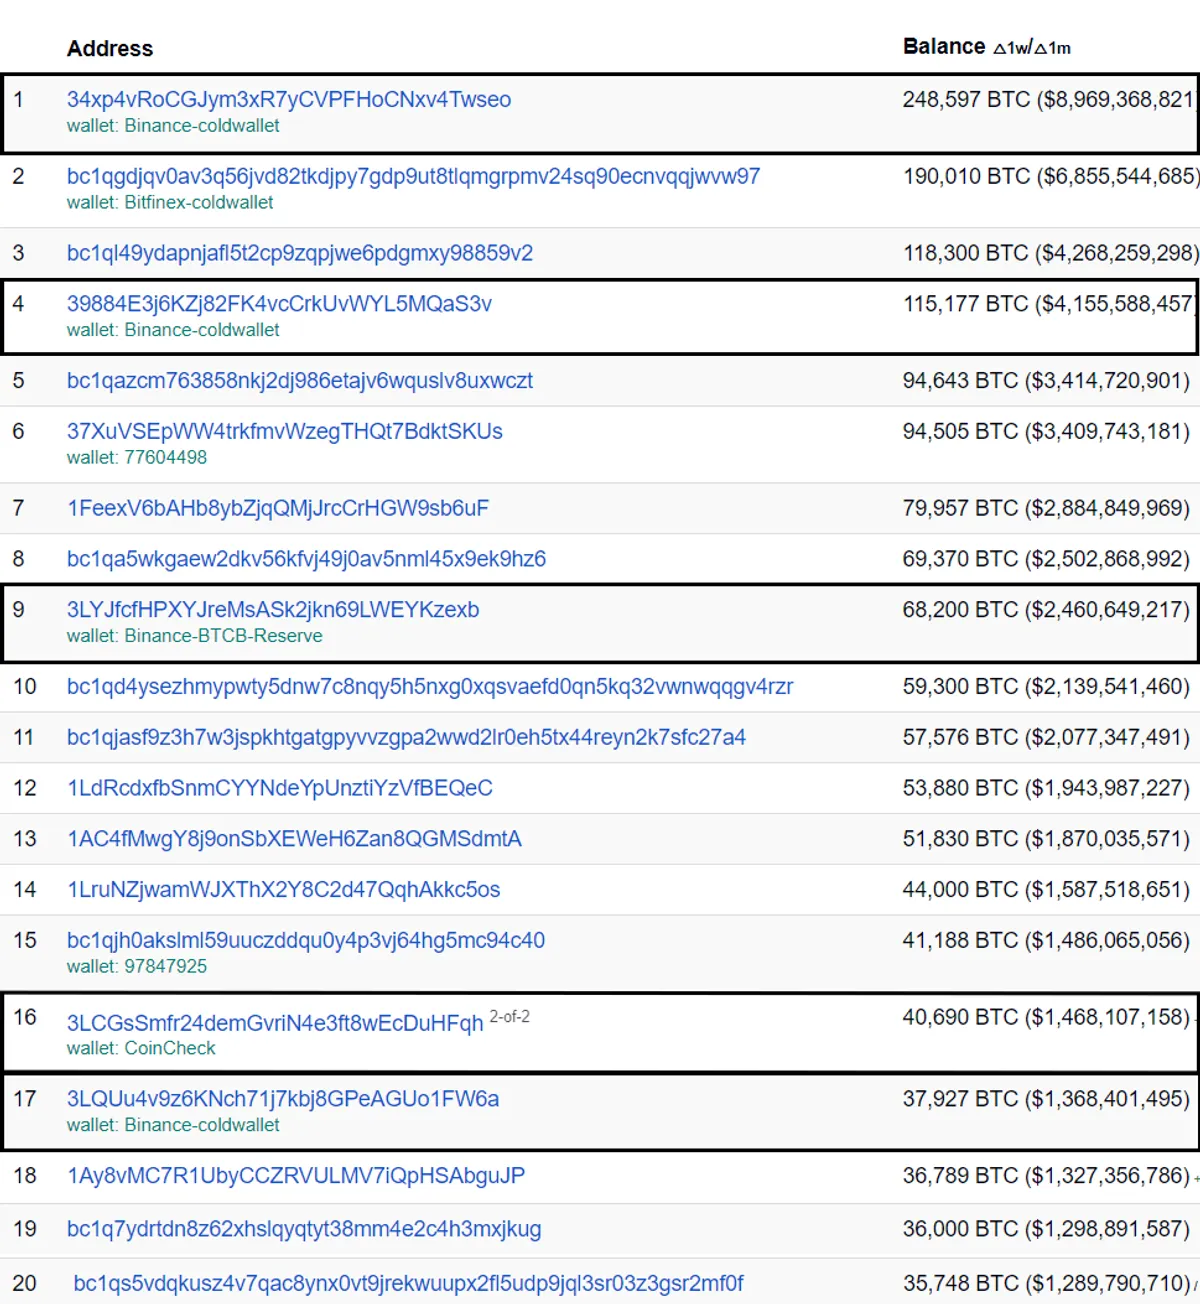
Task: Select balance 36,000 BTC in row 19
Action: tap(1046, 1230)
